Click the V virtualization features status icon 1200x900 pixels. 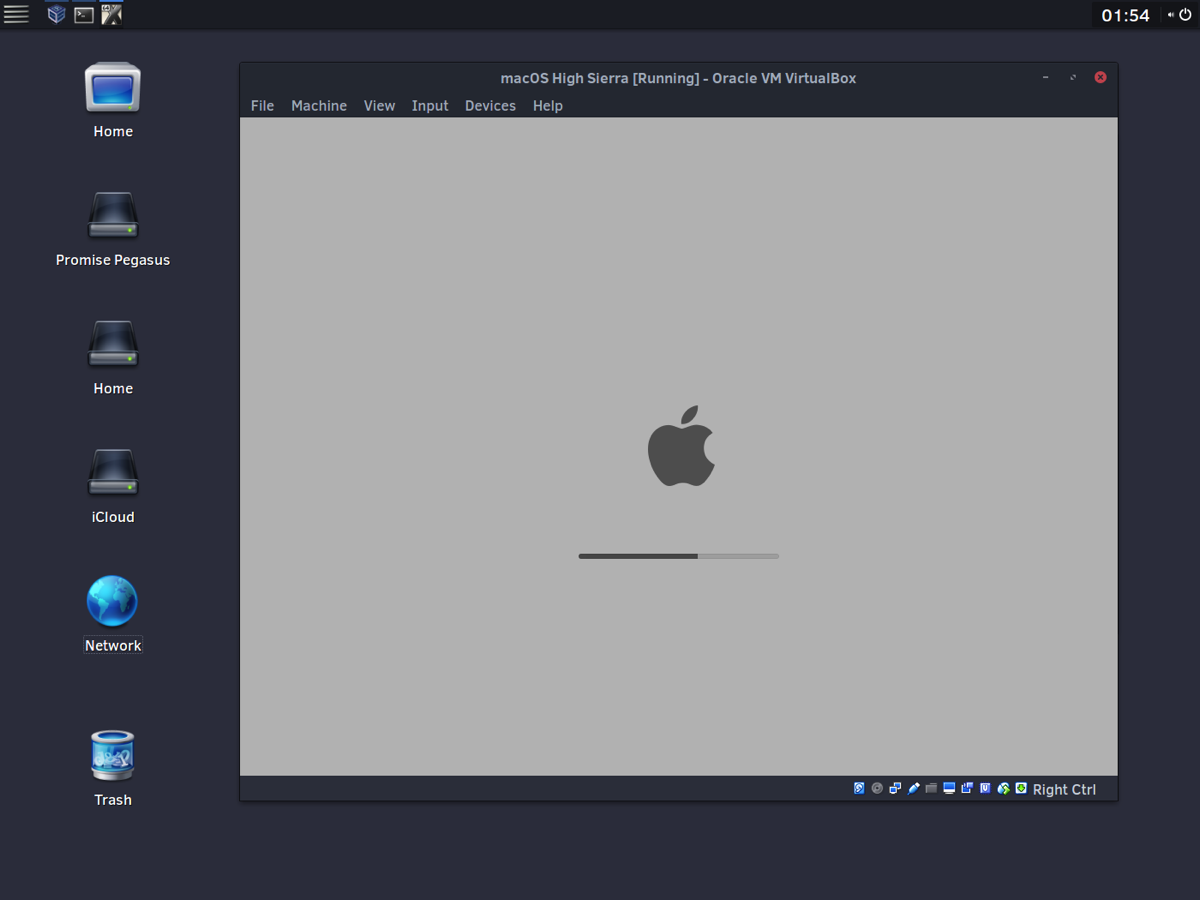(985, 788)
